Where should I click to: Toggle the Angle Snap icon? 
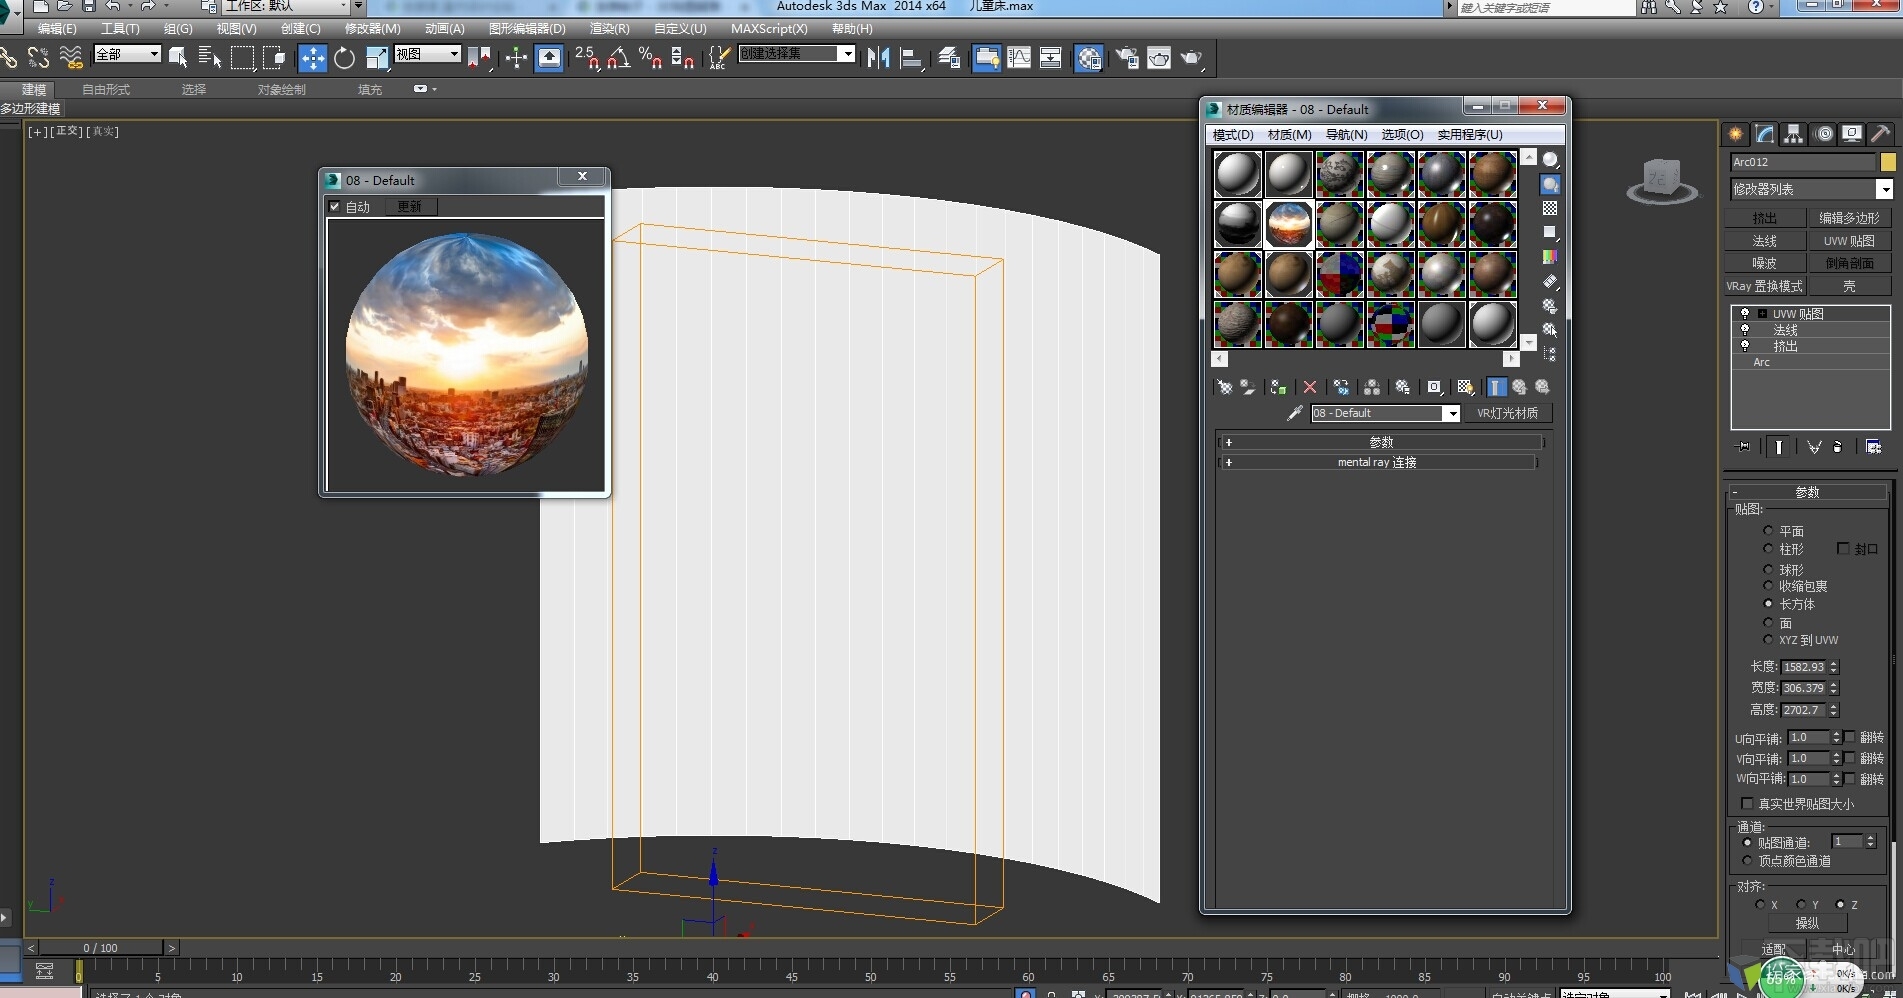point(618,58)
